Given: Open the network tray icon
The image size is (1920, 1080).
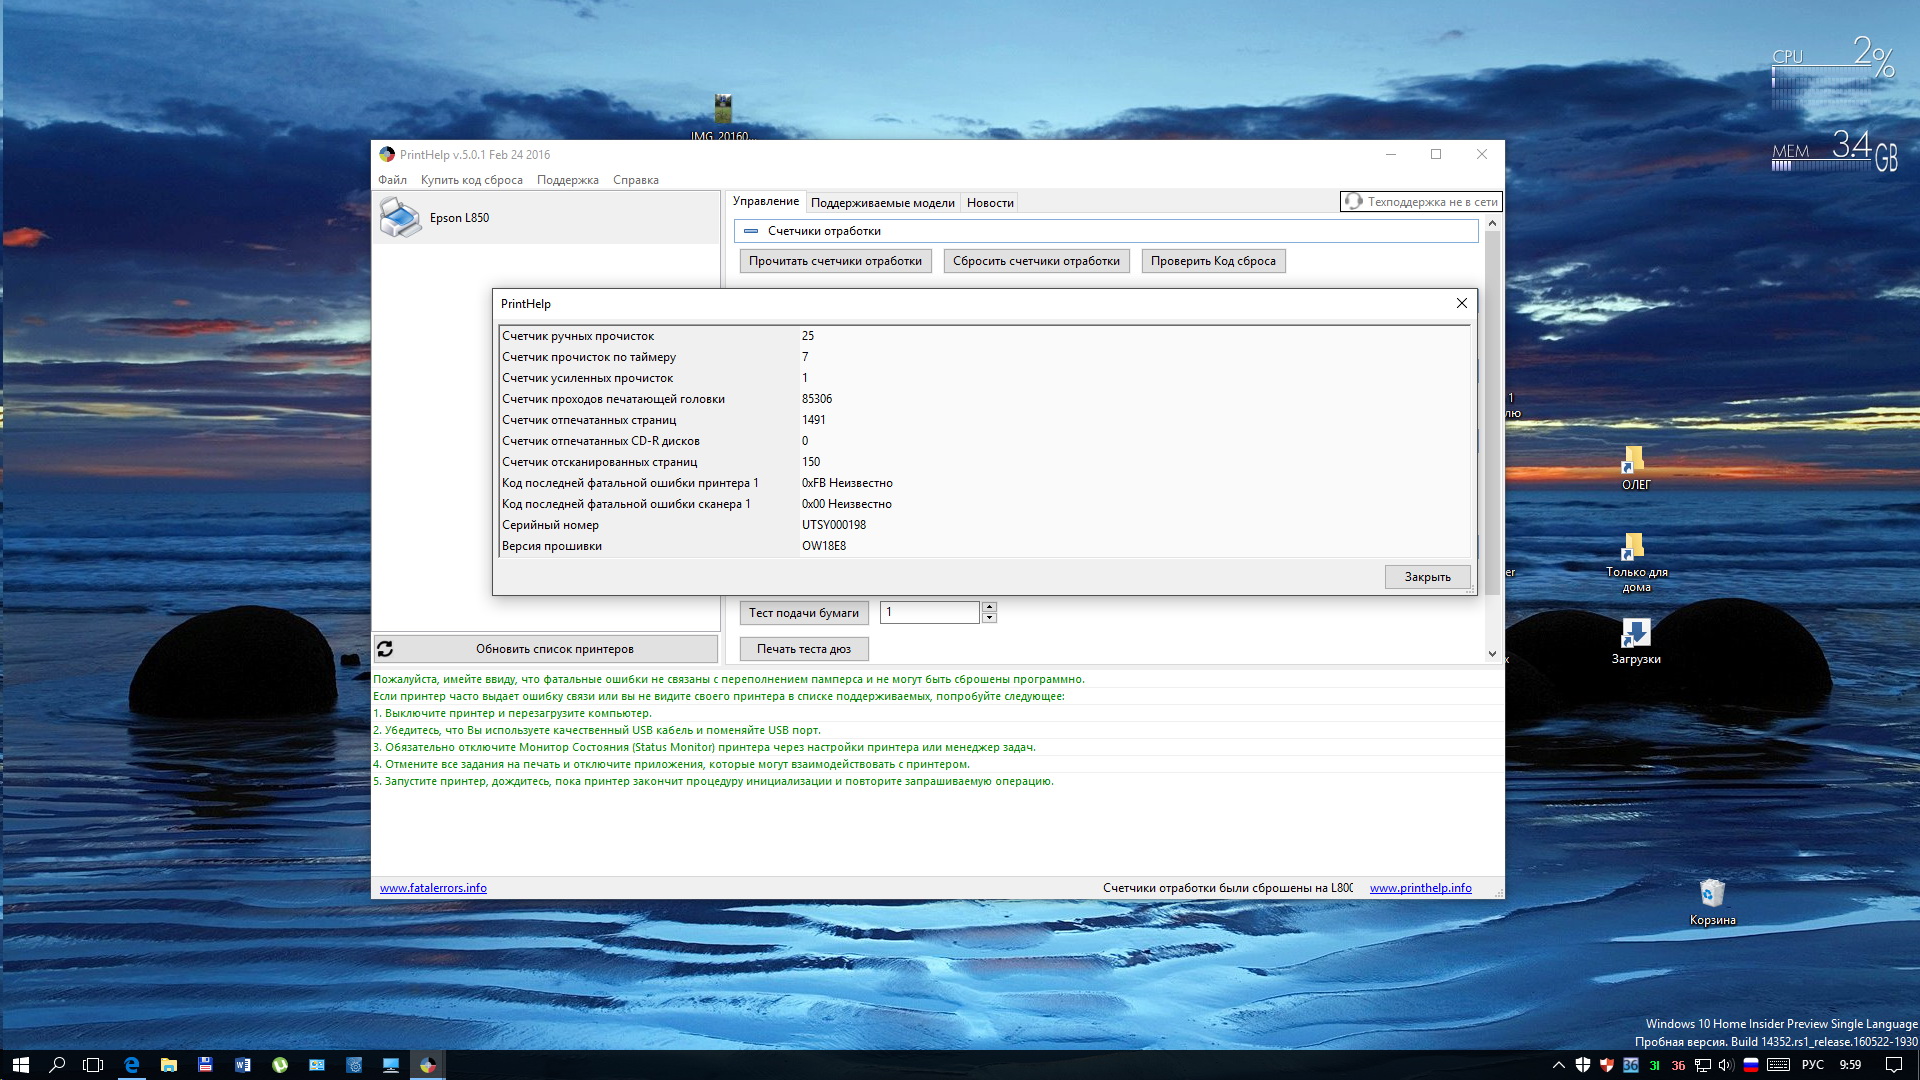Looking at the screenshot, I should tap(1703, 1065).
